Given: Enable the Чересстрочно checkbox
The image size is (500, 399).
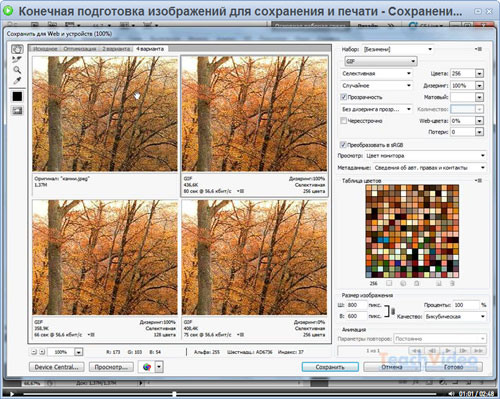Looking at the screenshot, I should click(x=343, y=121).
